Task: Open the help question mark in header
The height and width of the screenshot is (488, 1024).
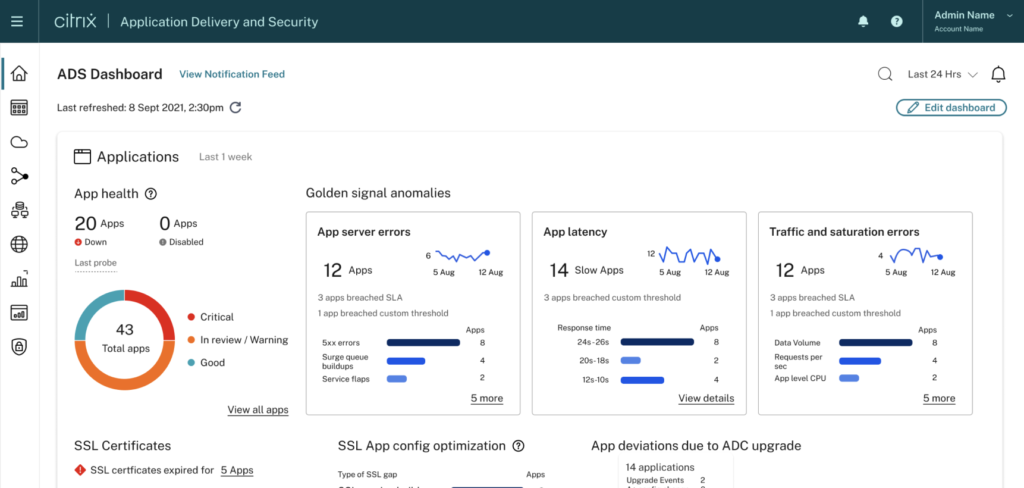Action: (x=897, y=21)
